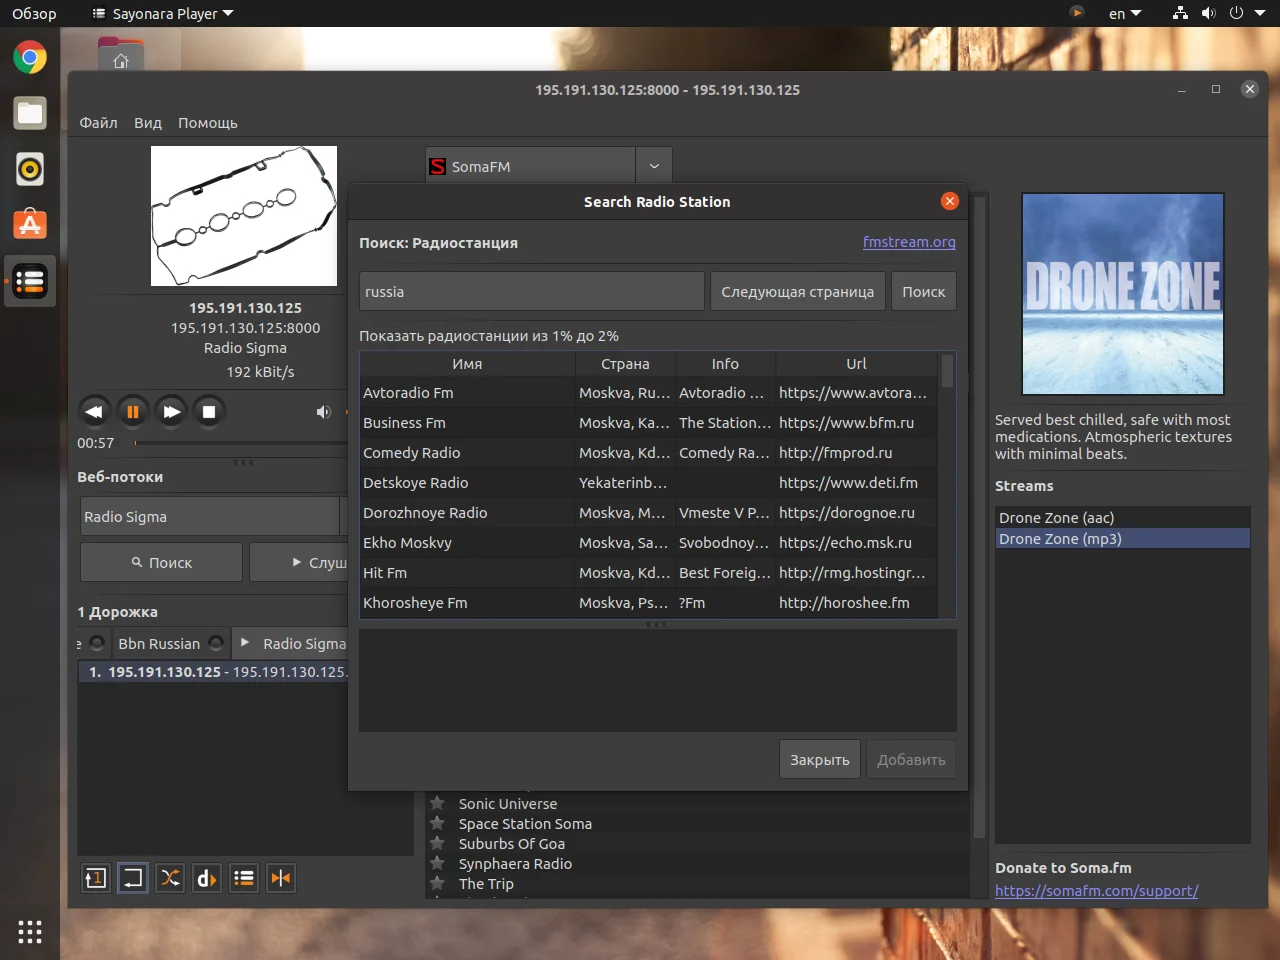This screenshot has width=1280, height=960.
Task: Open the Файл menu
Action: [x=98, y=123]
